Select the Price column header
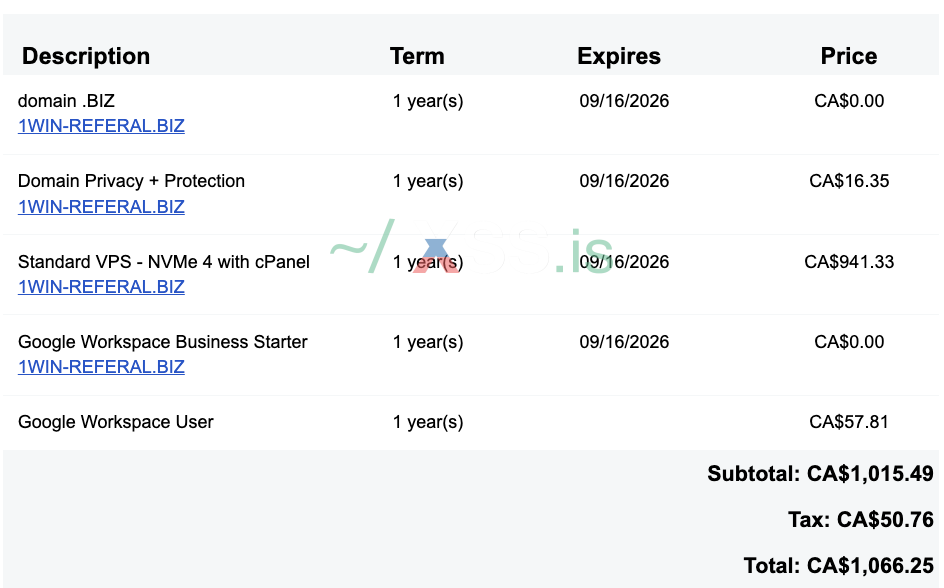944x588 pixels. 849,56
